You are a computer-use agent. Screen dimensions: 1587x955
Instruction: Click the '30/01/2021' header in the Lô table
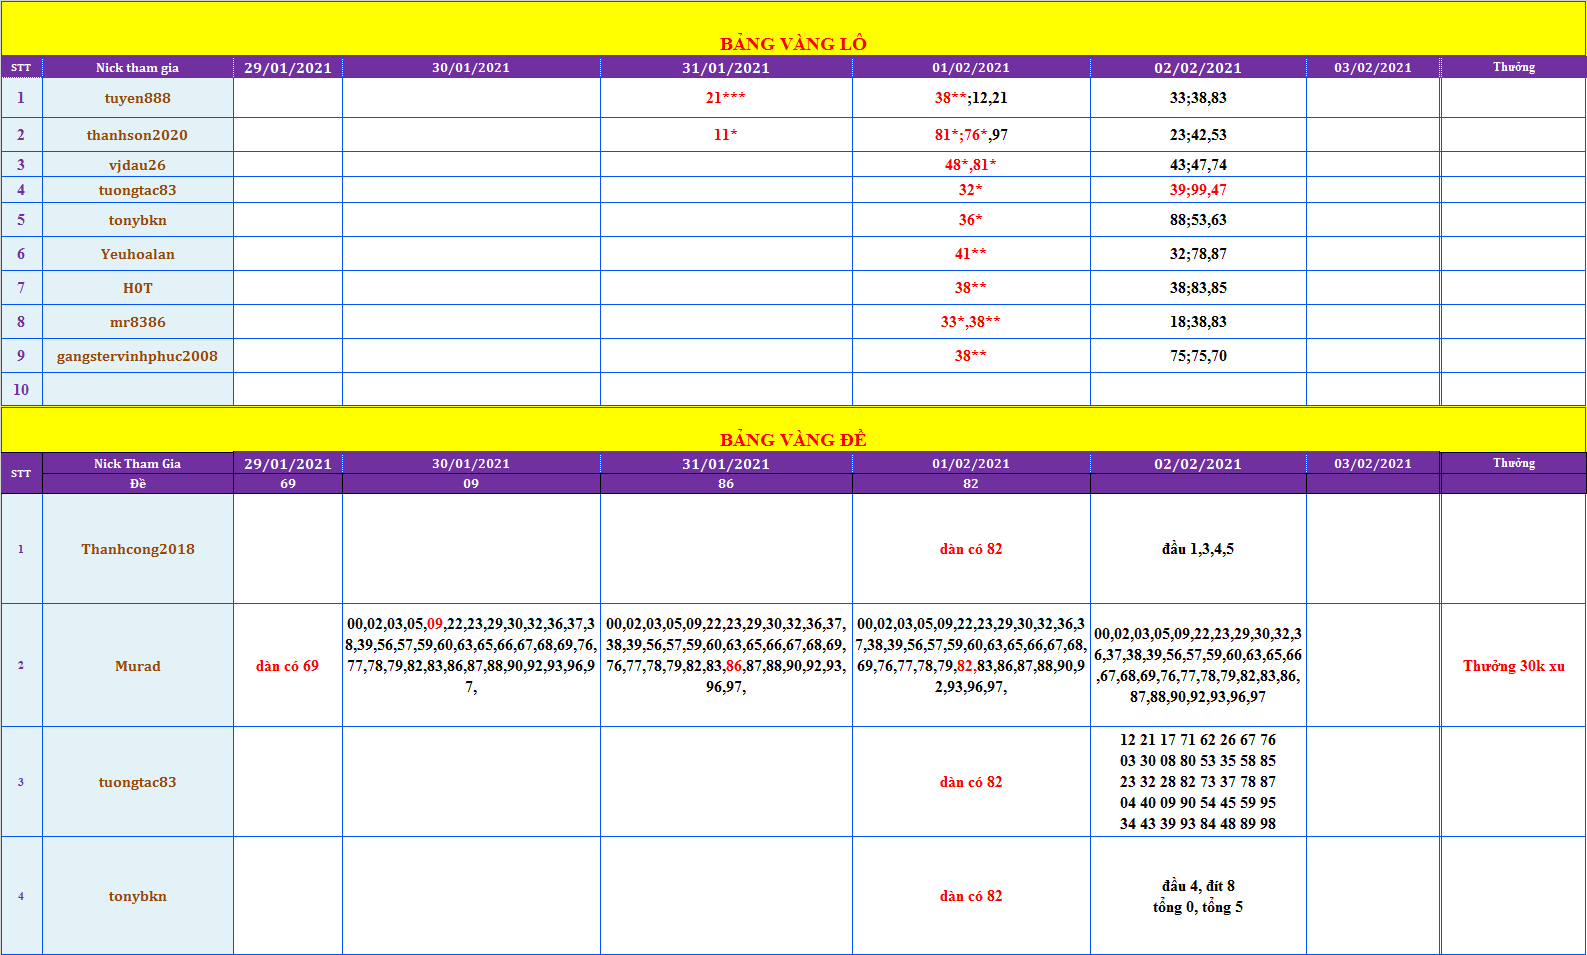pyautogui.click(x=471, y=68)
